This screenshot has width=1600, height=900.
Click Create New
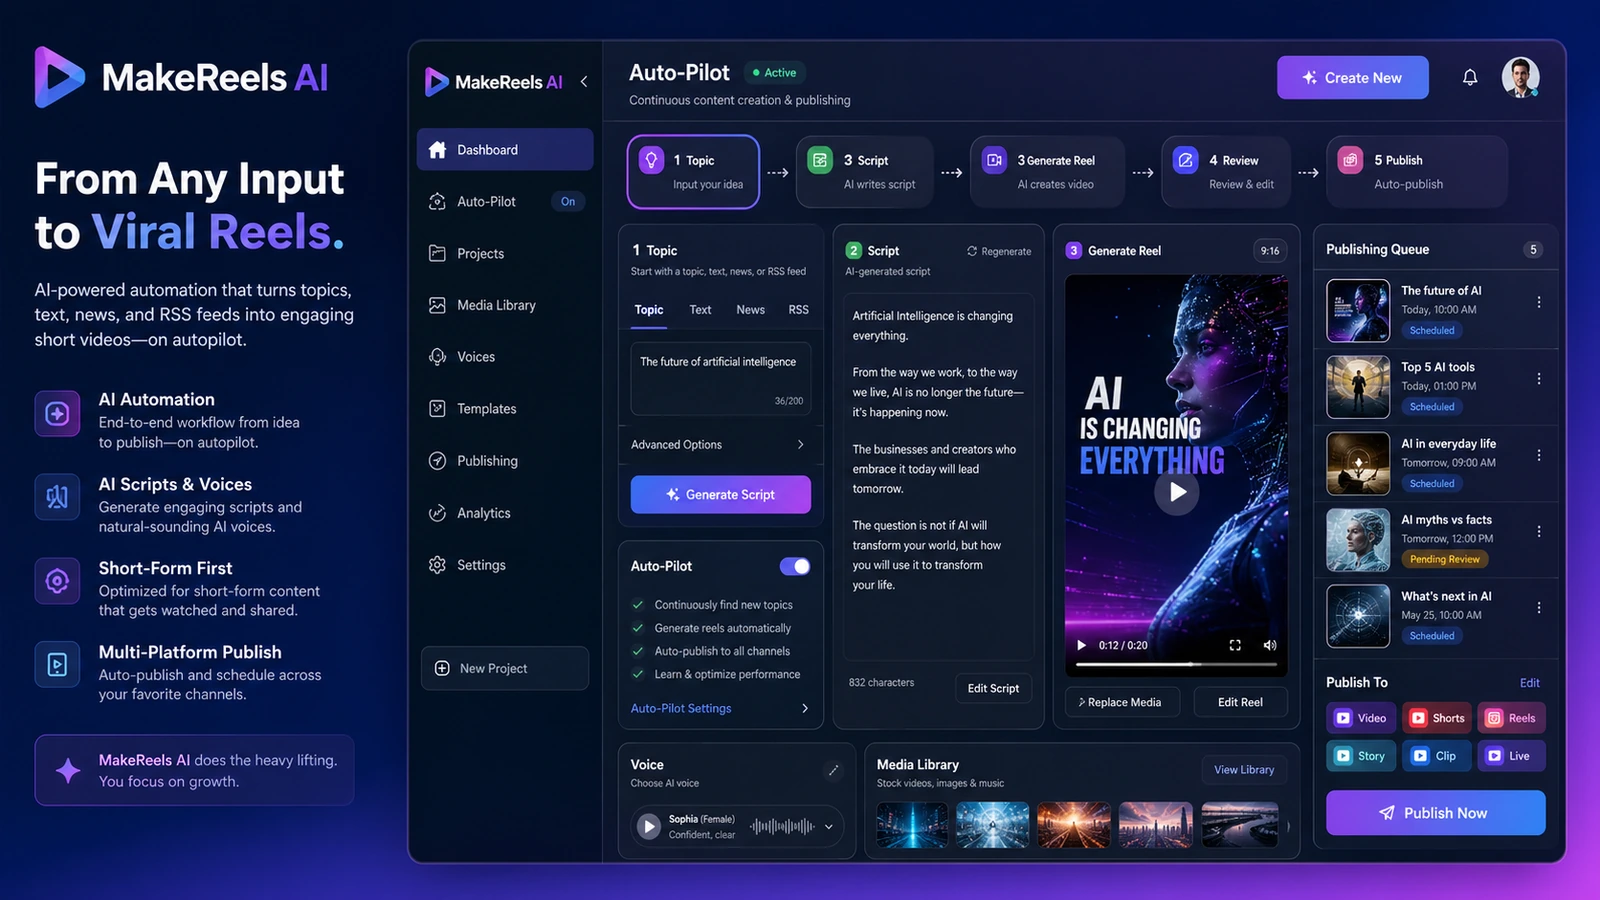(x=1352, y=77)
